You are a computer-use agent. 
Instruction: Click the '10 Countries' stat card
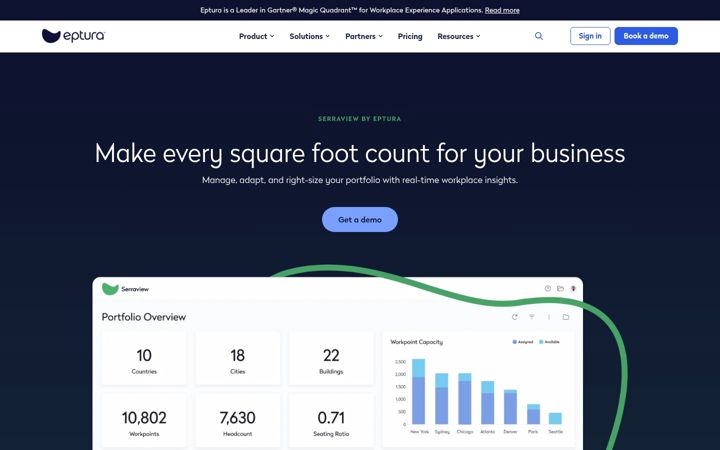click(x=144, y=359)
